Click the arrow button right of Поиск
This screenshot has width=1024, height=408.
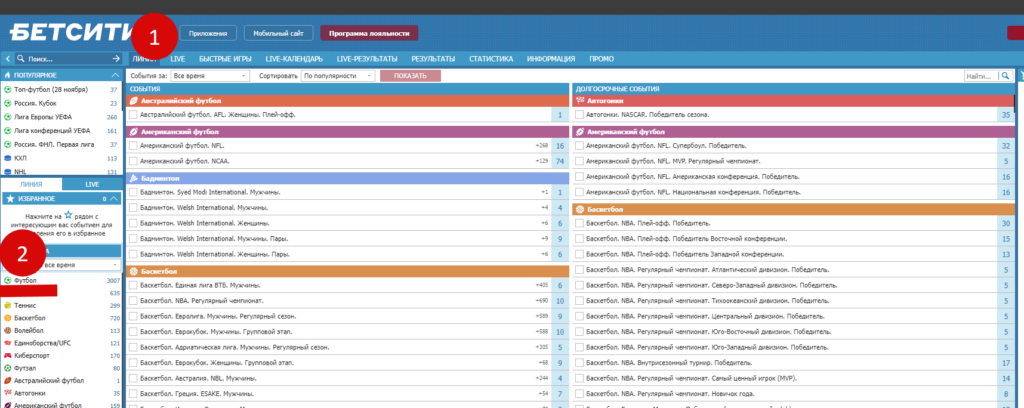tap(116, 59)
